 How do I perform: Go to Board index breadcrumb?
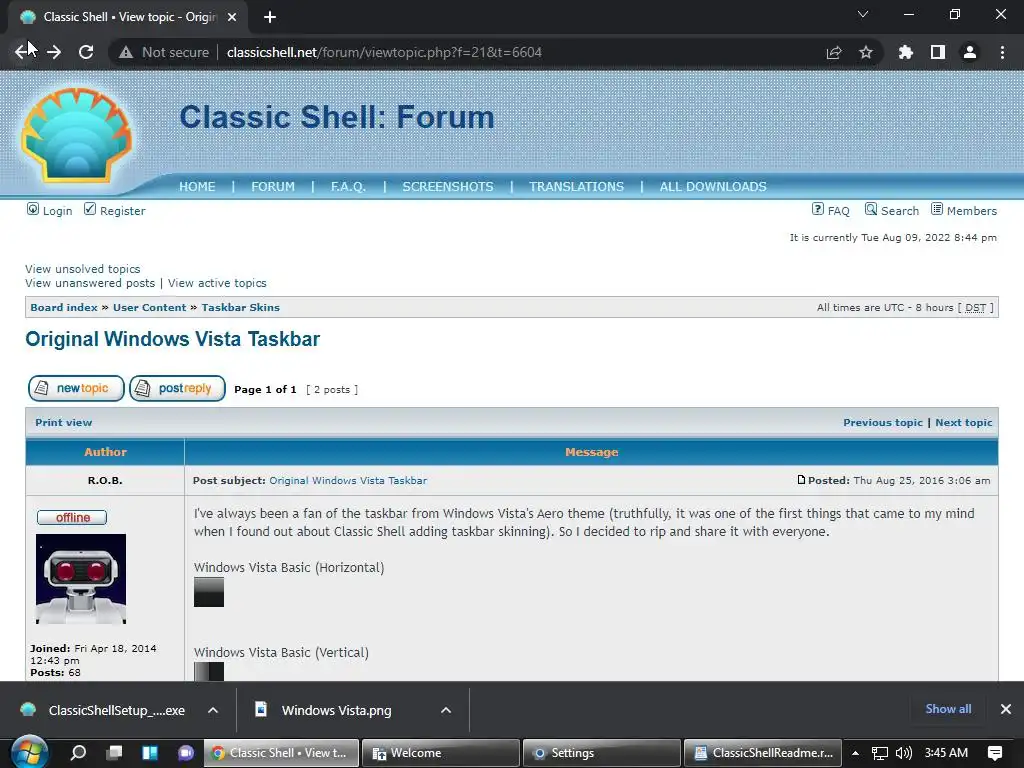tap(63, 307)
